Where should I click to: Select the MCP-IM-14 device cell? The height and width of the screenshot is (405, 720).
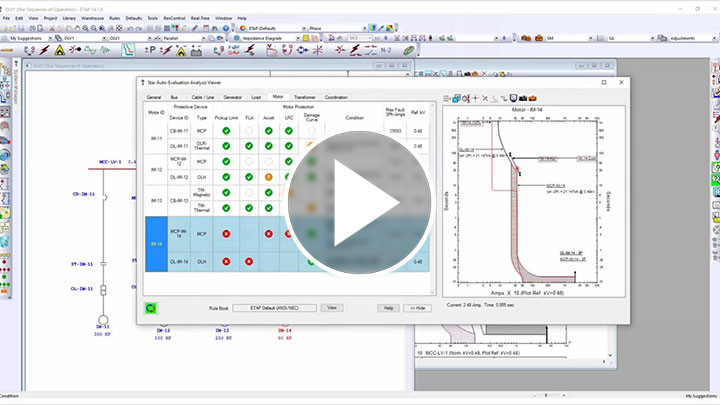(179, 234)
